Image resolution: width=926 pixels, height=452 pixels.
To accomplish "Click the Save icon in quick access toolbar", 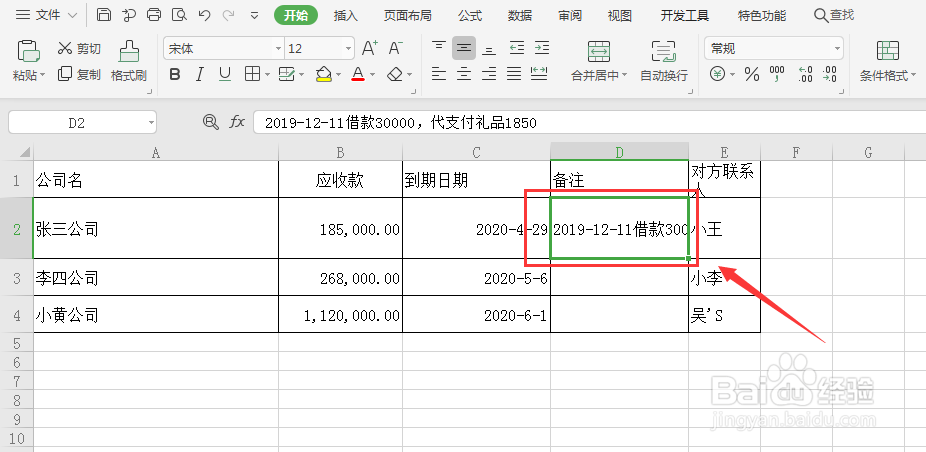I will coord(103,15).
